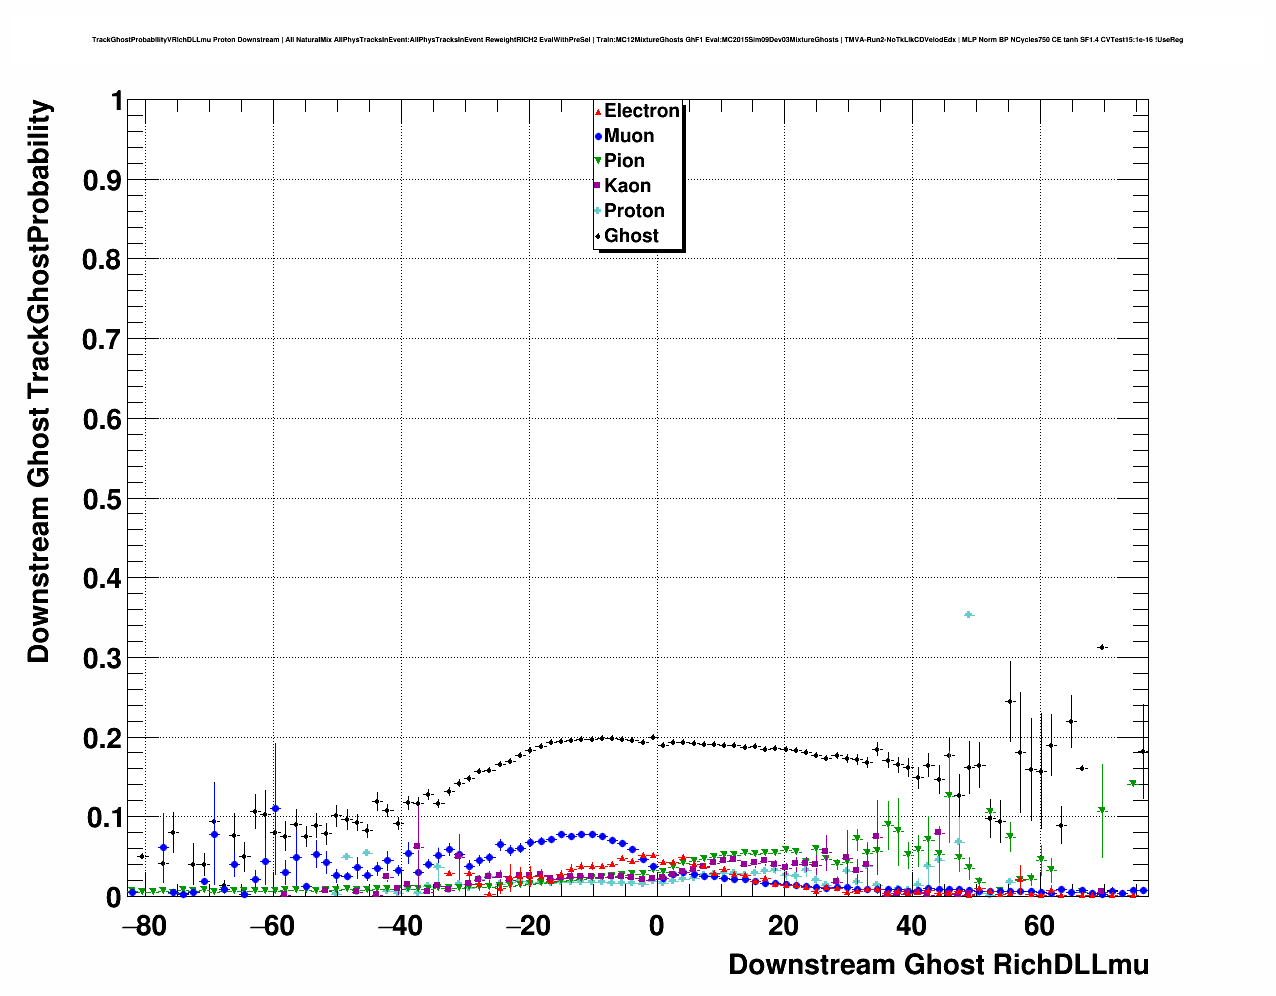This screenshot has height=996, width=1276.
Task: Click the x-axis center tick label "0"
Action: [x=656, y=926]
